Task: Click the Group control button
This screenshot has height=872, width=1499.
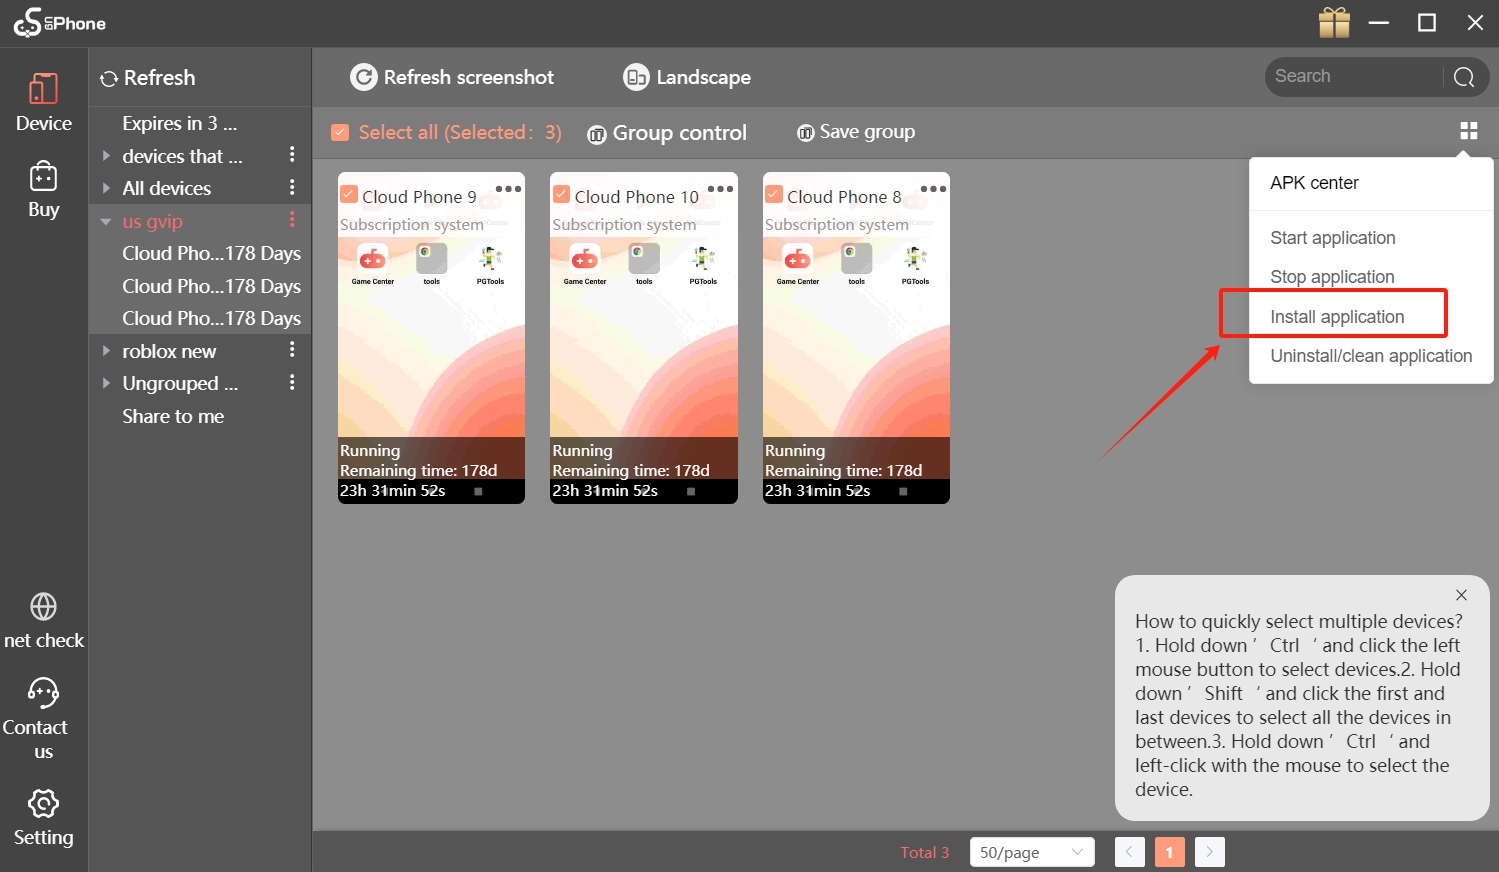Action: 666,133
